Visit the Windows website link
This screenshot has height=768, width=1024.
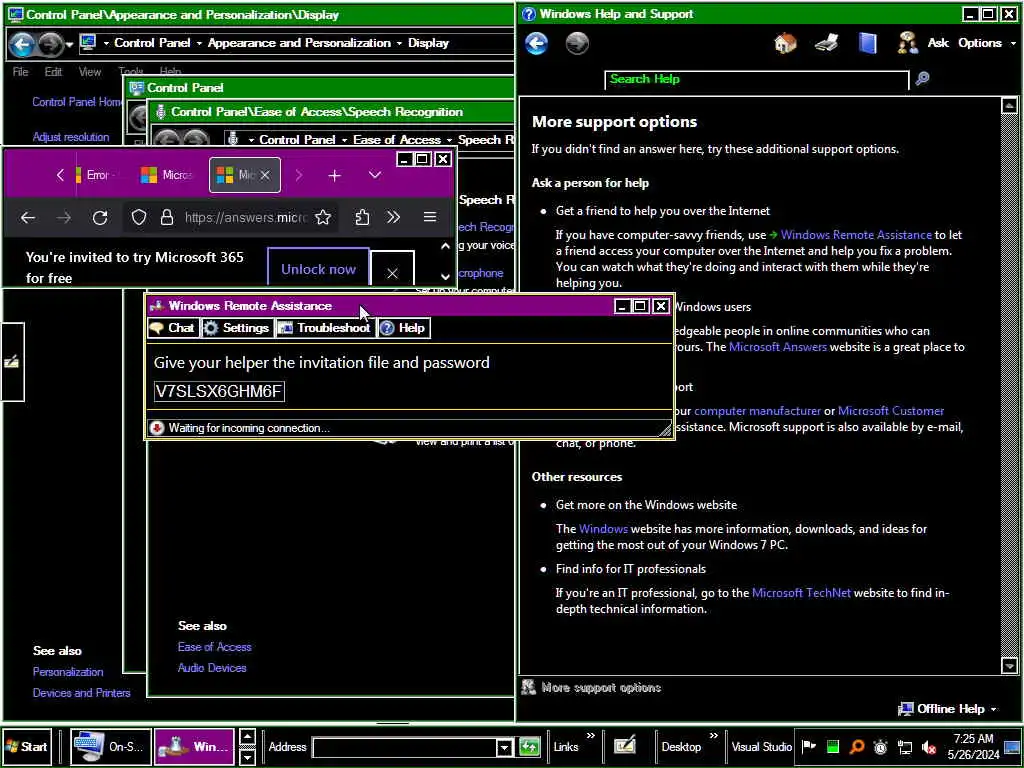point(603,529)
